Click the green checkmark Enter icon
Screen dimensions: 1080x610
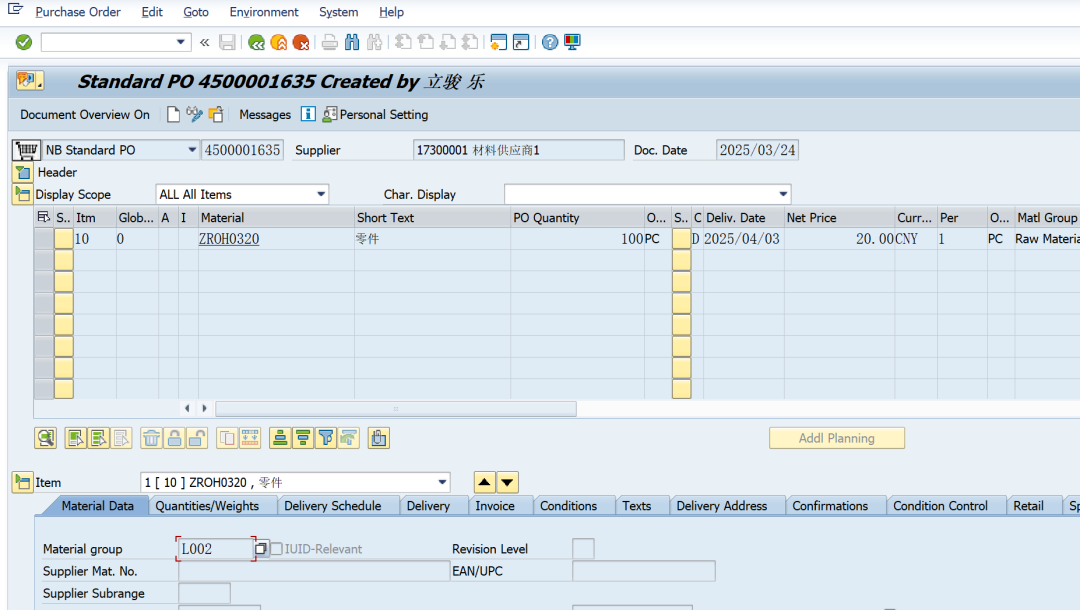[24, 42]
